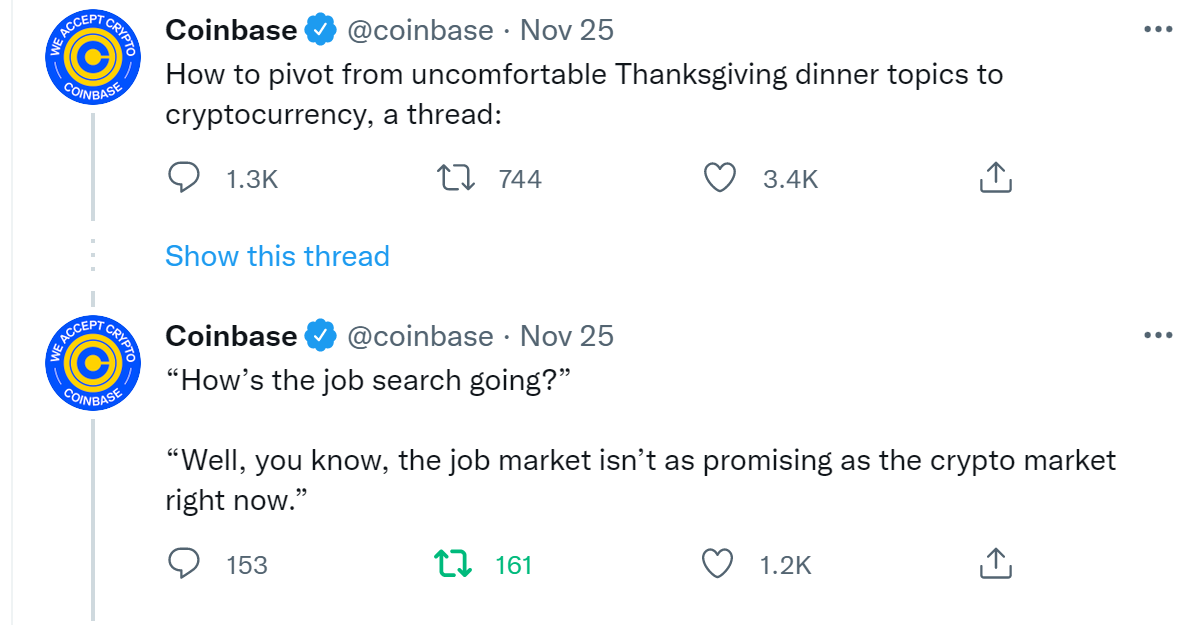1195x625 pixels.
Task: Open @coinbase handle in second tweet
Action: coord(421,336)
